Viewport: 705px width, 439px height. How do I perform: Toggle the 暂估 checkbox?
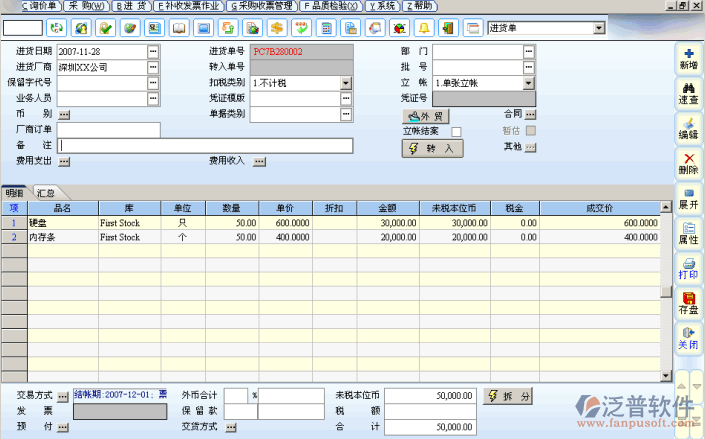(x=531, y=131)
